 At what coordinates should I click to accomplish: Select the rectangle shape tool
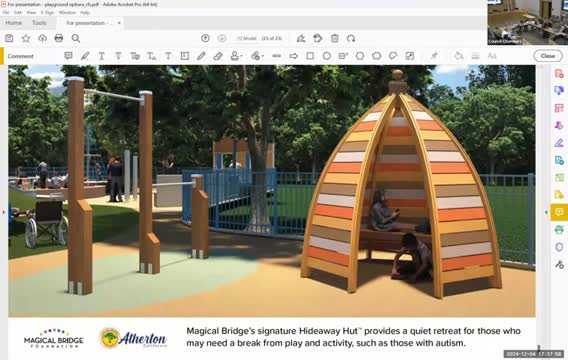click(x=310, y=56)
